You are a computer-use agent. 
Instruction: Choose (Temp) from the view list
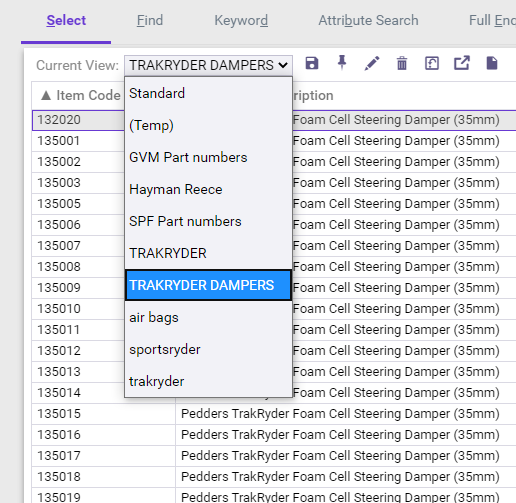[x=208, y=125]
